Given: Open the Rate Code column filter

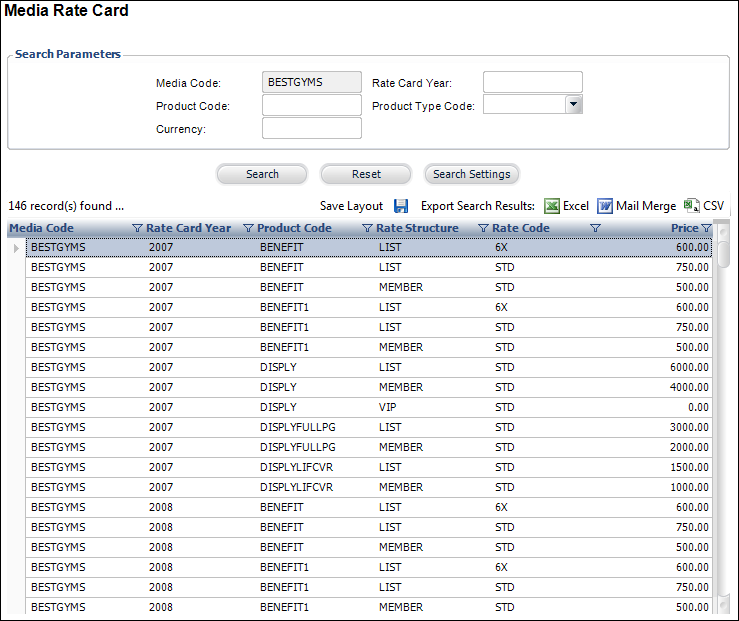Looking at the screenshot, I should click(595, 229).
